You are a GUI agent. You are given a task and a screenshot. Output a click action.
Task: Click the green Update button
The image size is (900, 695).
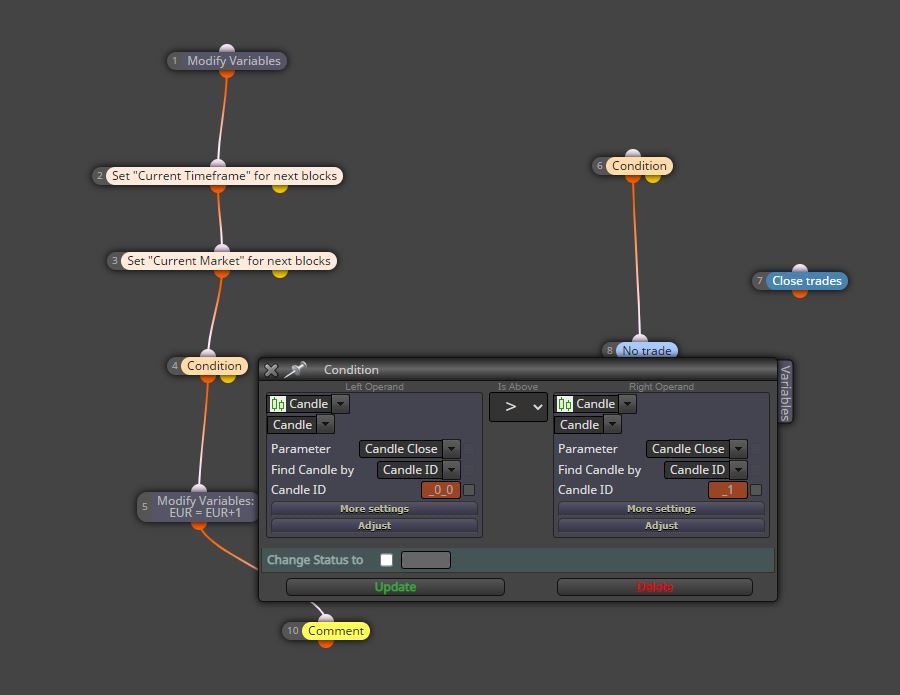click(395, 587)
